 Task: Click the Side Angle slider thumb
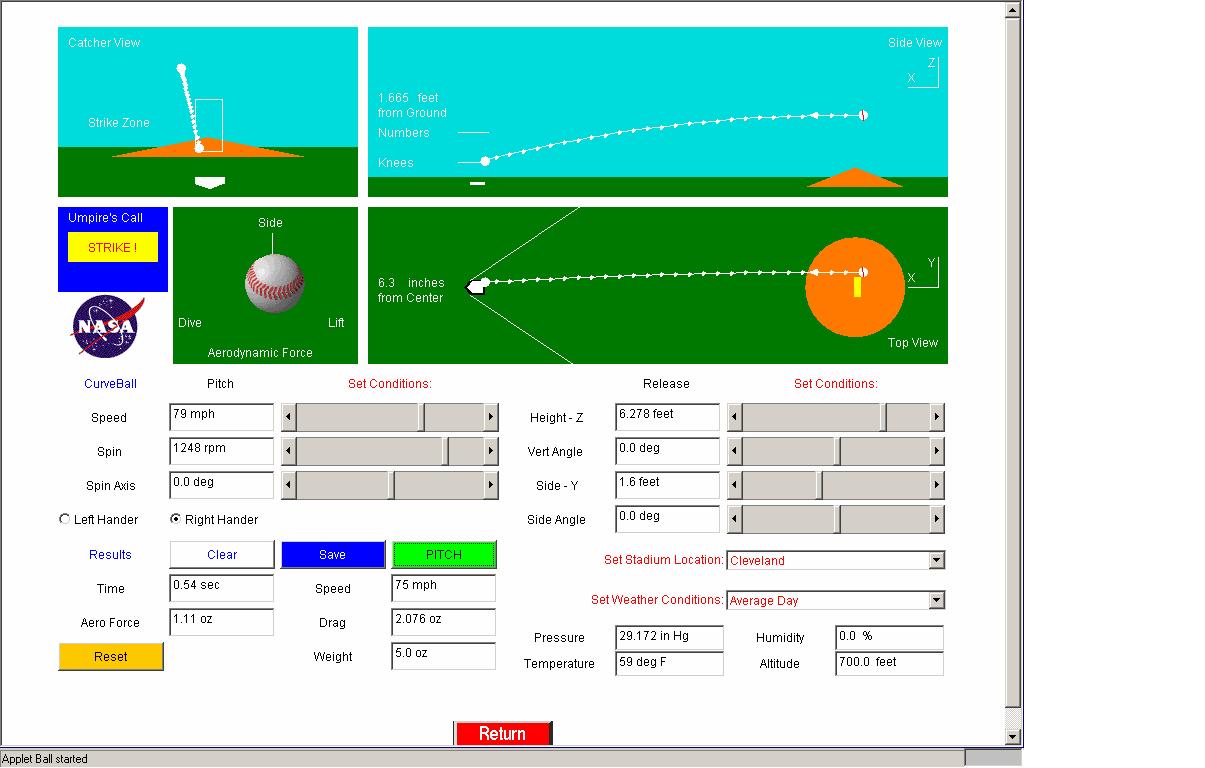837,520
